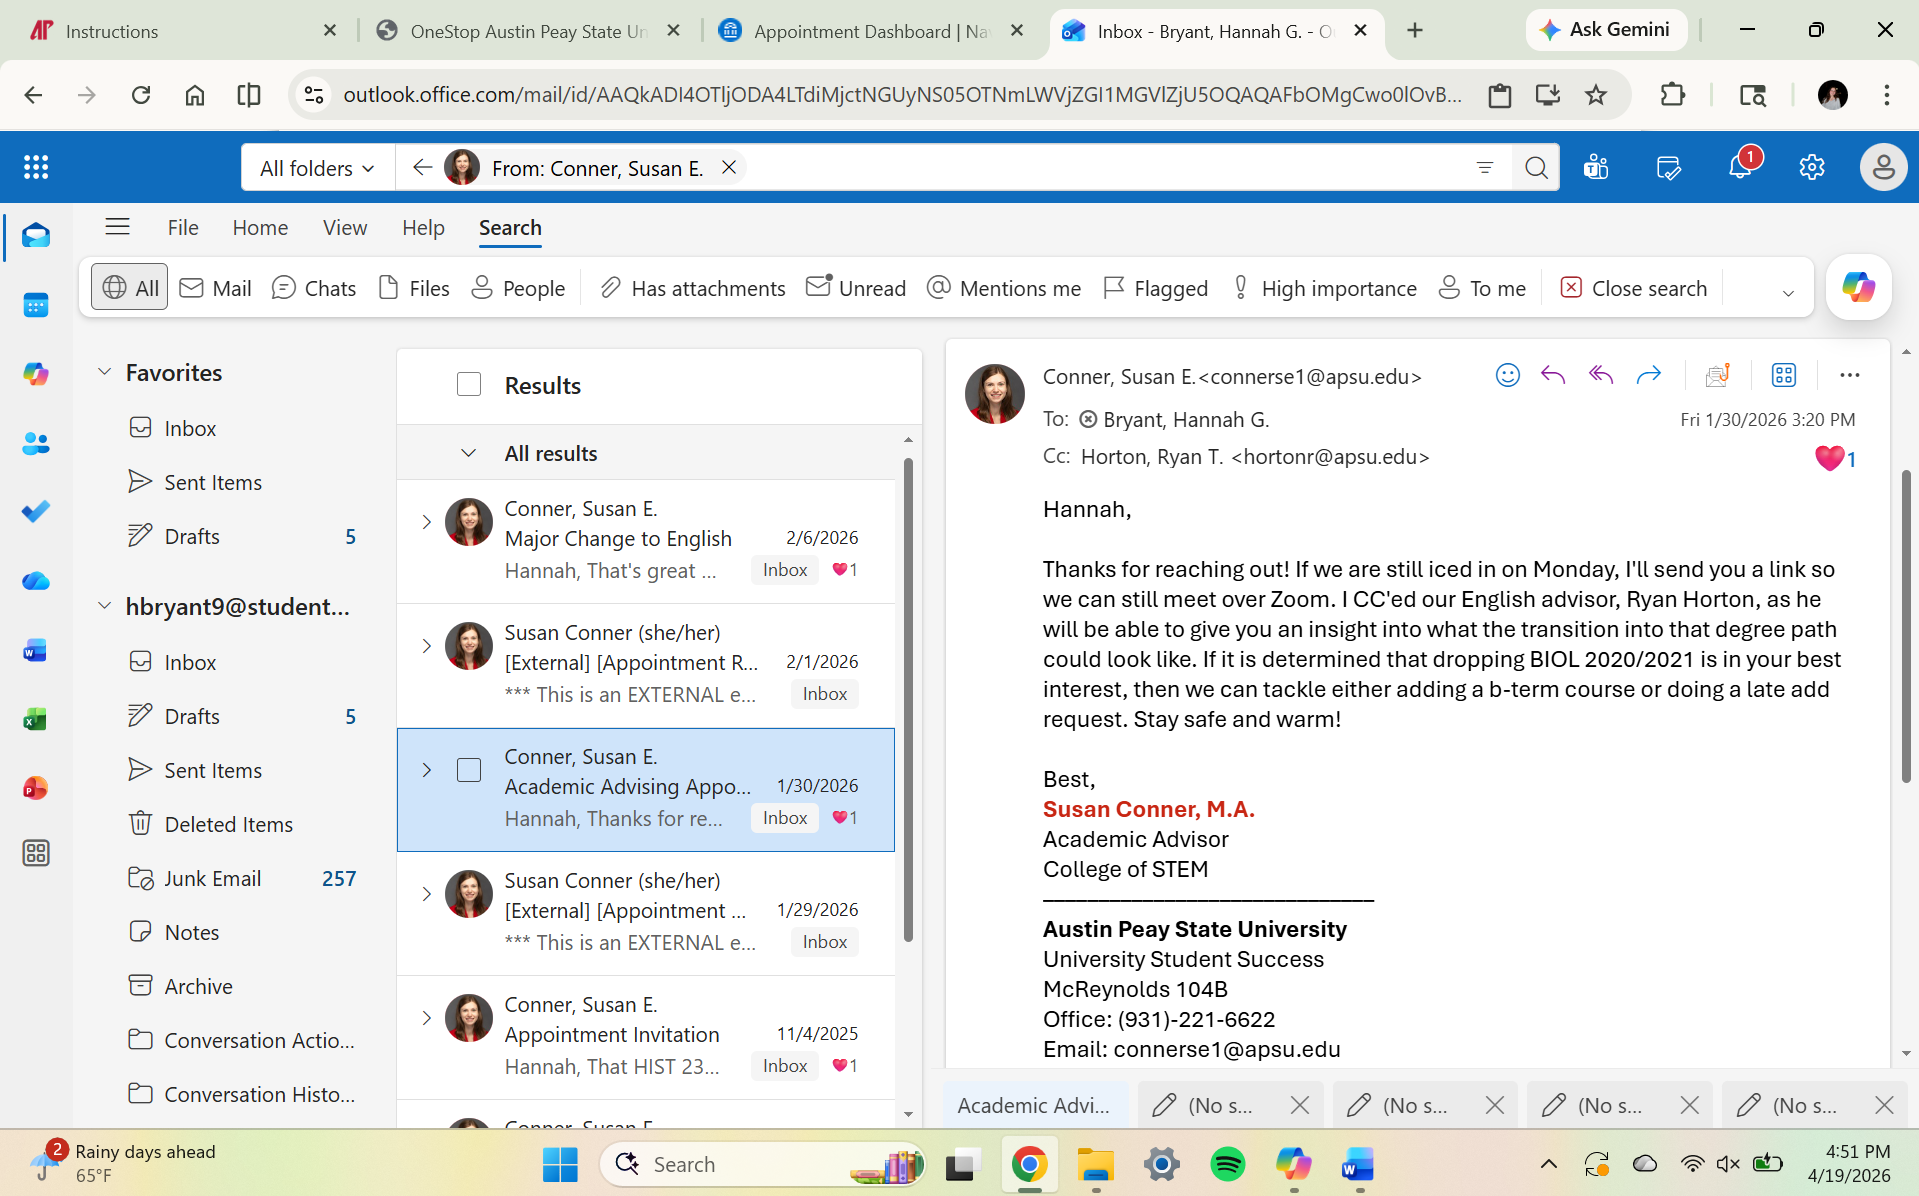This screenshot has width=1919, height=1196.
Task: Open Spotify from the taskbar
Action: point(1228,1164)
